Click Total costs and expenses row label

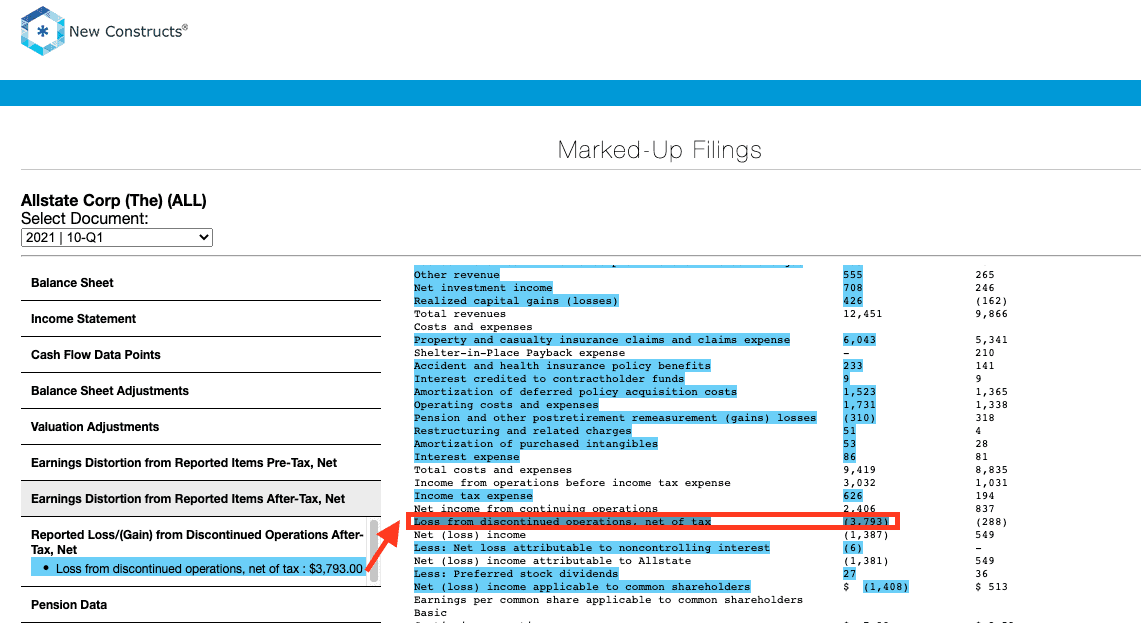pyautogui.click(x=493, y=470)
